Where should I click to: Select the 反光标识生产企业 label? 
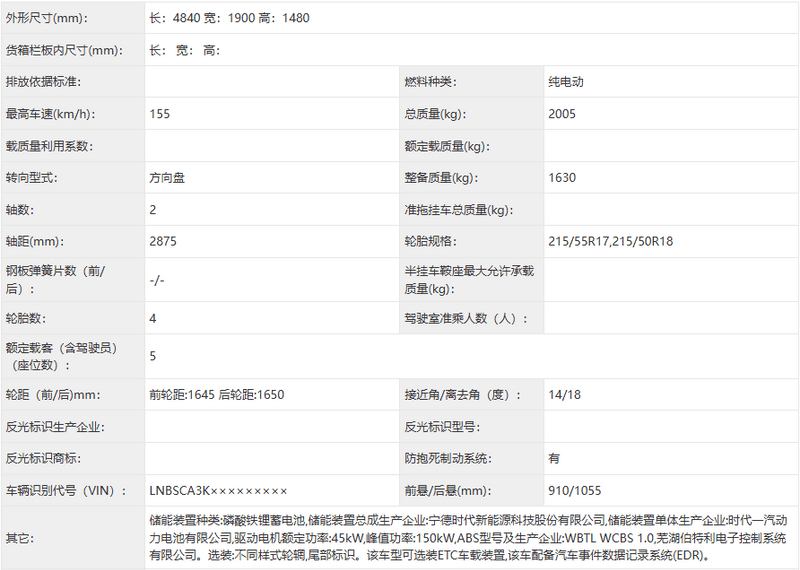tap(55, 427)
